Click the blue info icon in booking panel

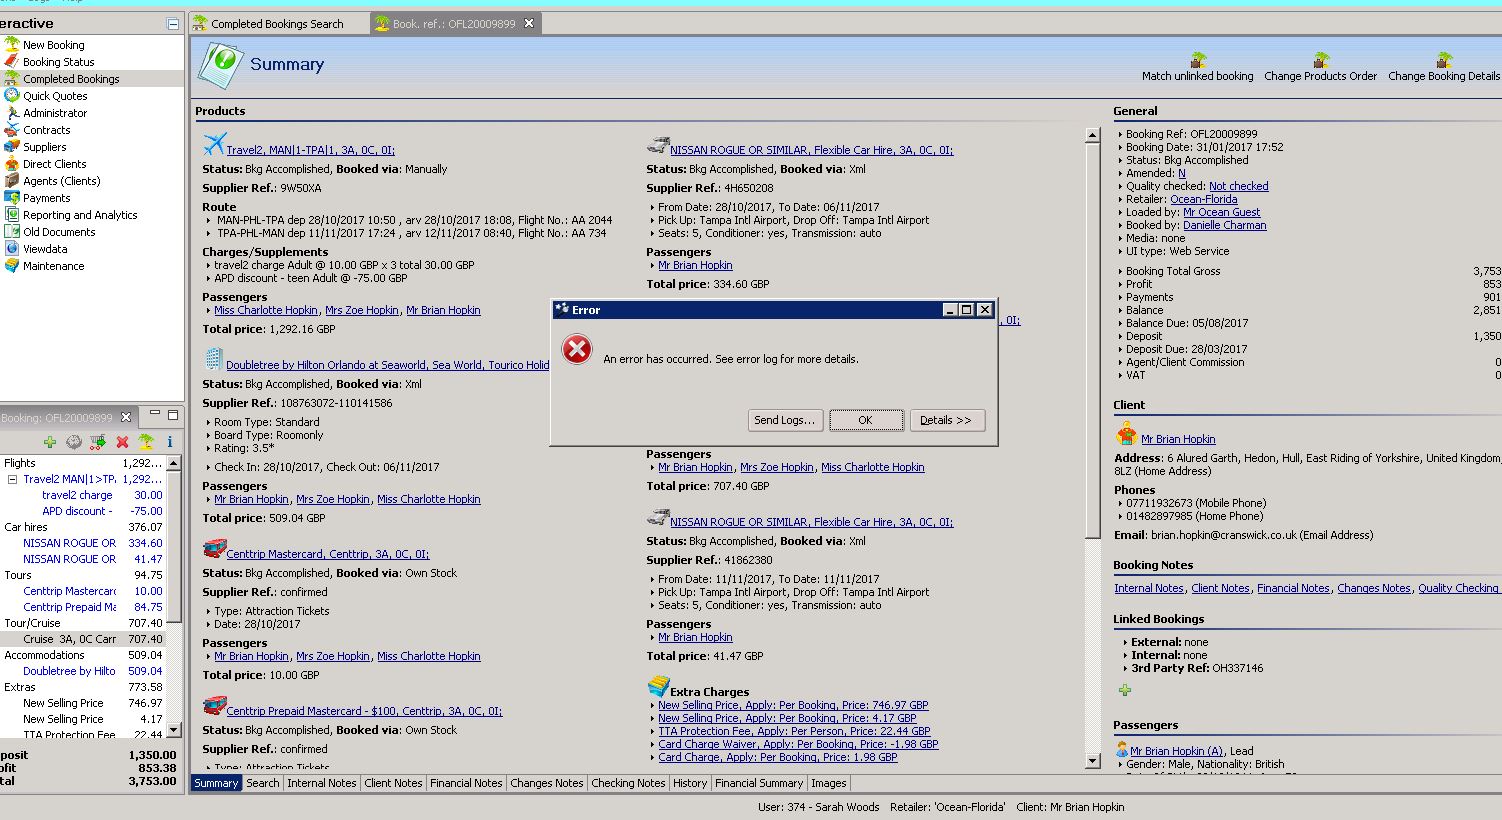(170, 442)
